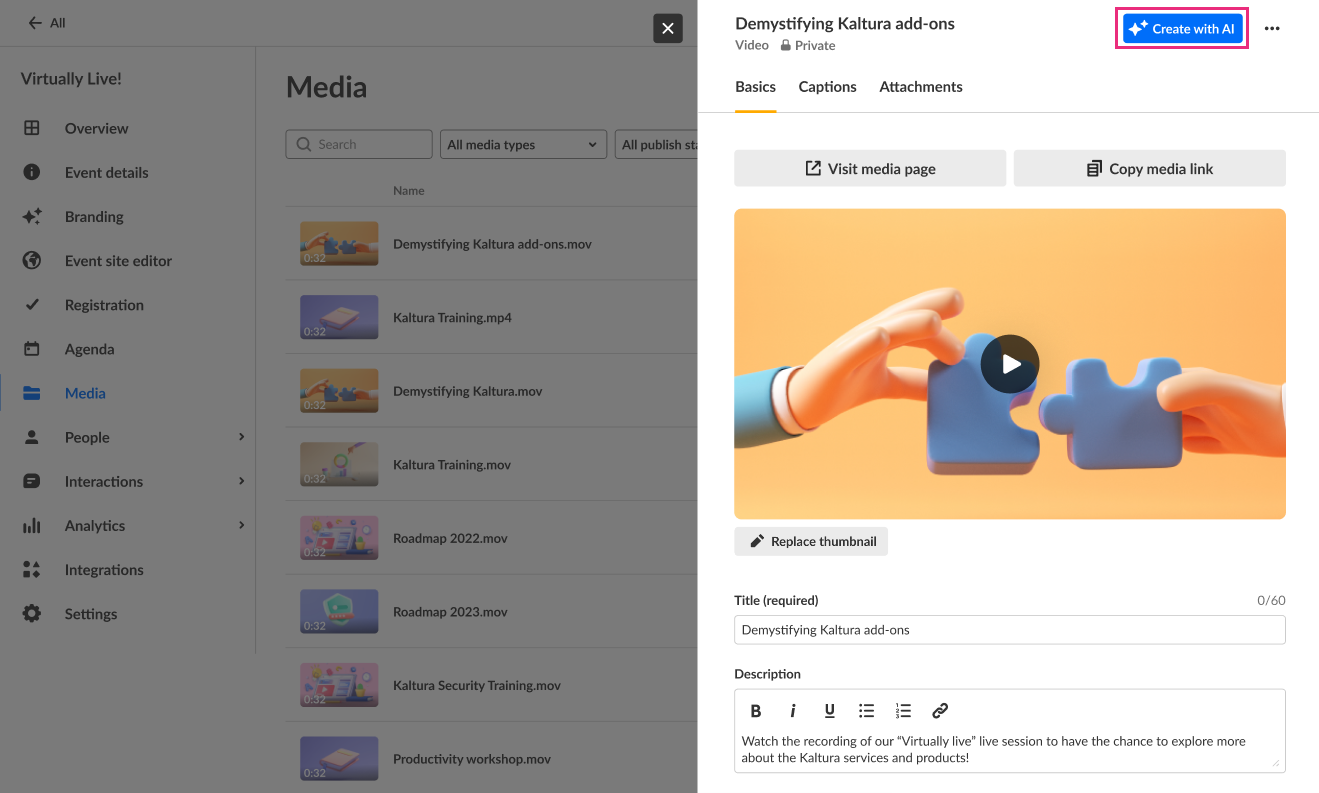Switch to the Attachments tab

[x=921, y=87]
